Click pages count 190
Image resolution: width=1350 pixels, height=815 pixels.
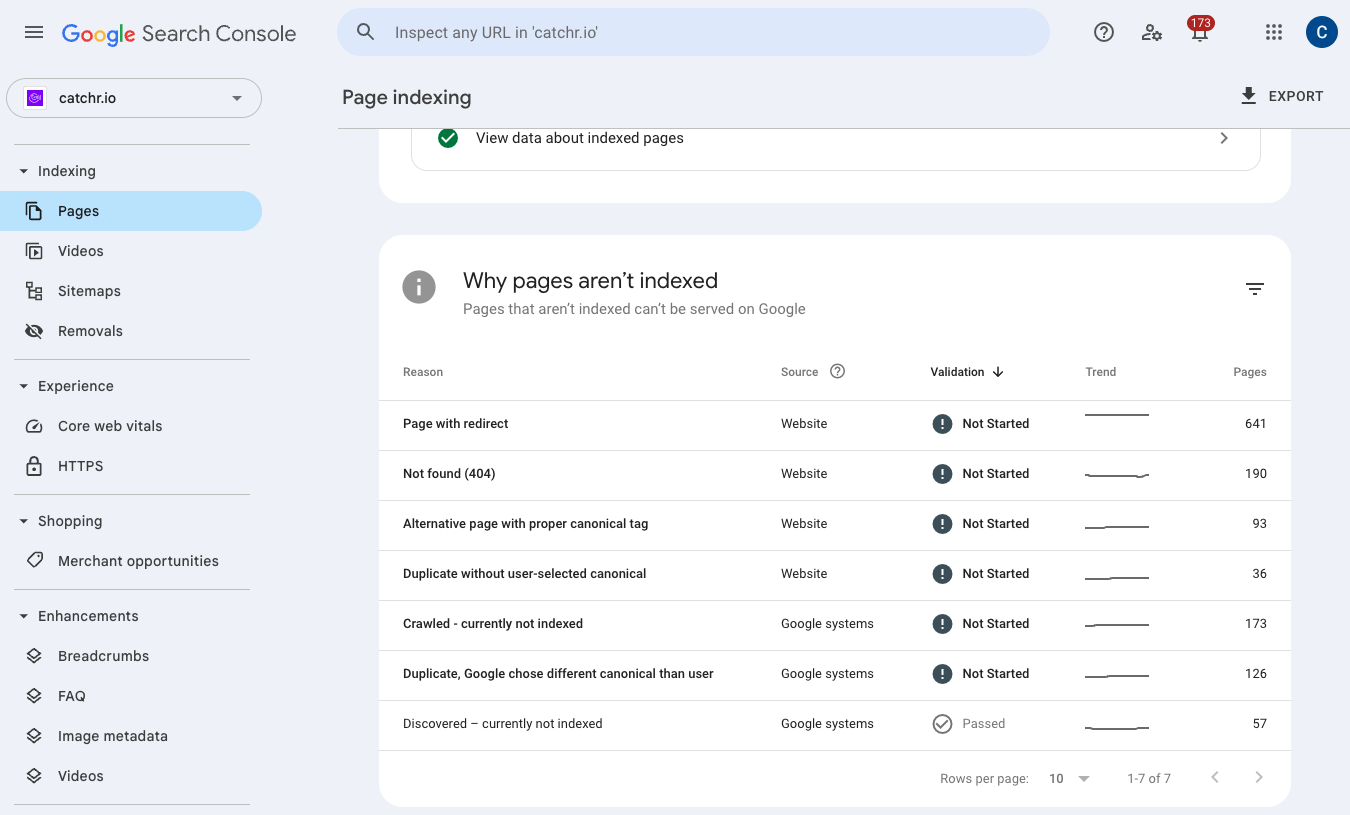click(x=1256, y=474)
